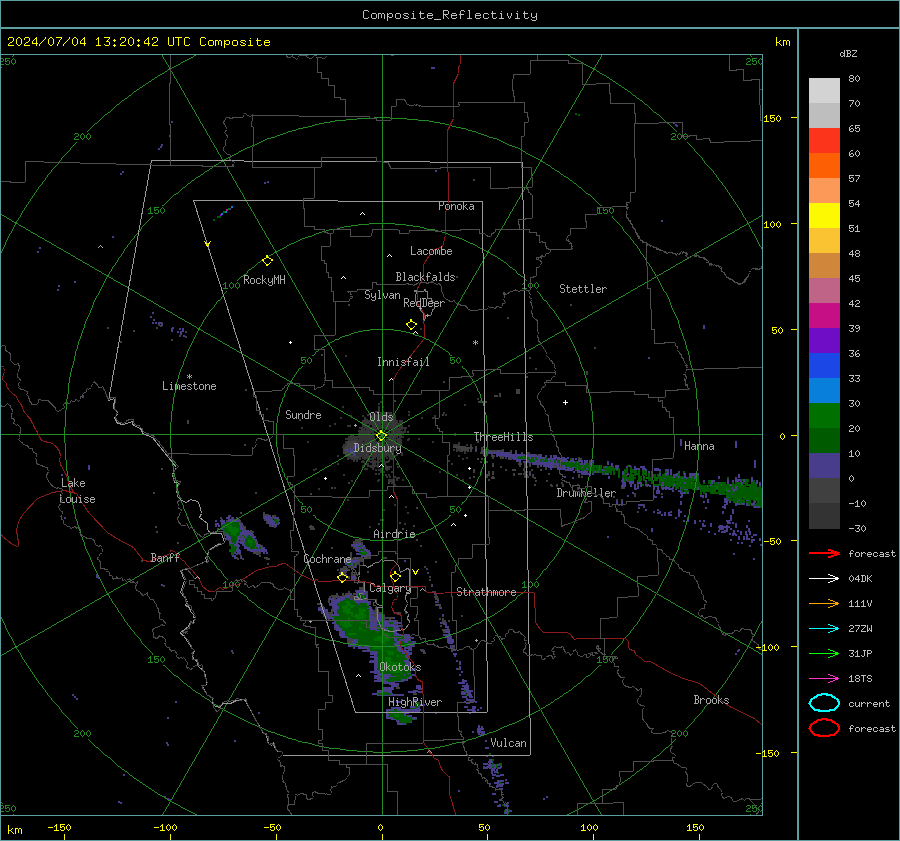Click the red 65 dBZ color swatch

pos(824,140)
